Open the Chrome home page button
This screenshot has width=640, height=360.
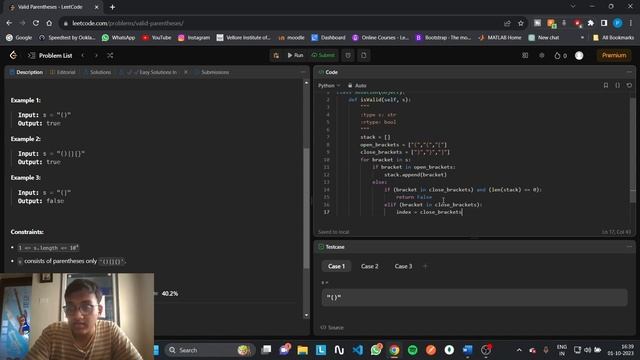tap(49, 23)
